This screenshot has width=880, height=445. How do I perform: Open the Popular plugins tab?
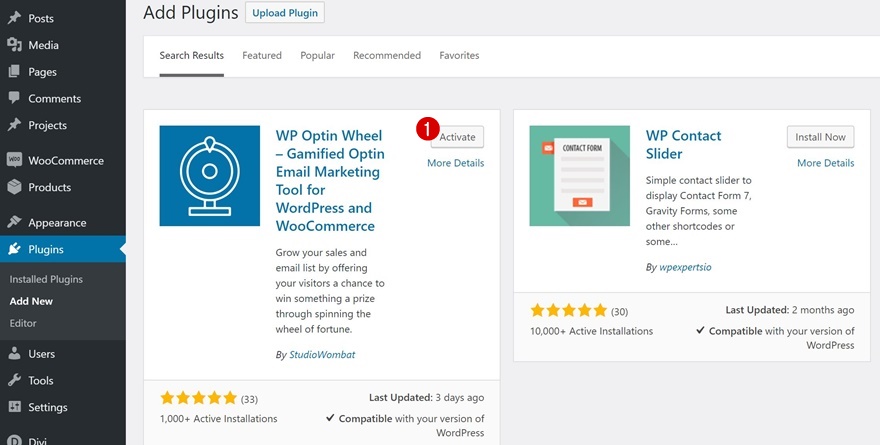click(317, 56)
